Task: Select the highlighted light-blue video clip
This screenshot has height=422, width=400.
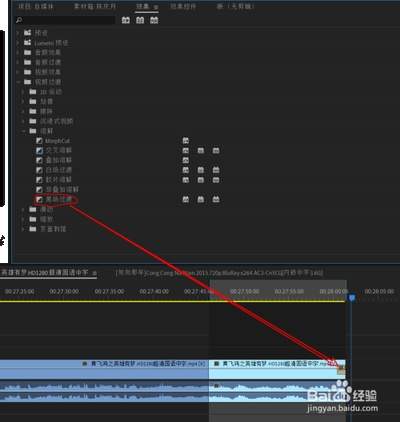Action: 277,369
